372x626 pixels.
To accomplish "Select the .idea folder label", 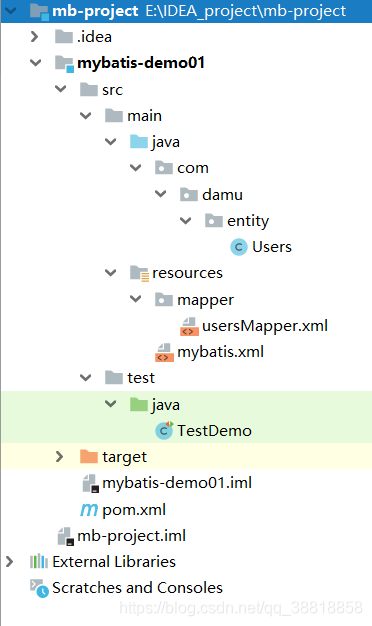I will (x=95, y=37).
